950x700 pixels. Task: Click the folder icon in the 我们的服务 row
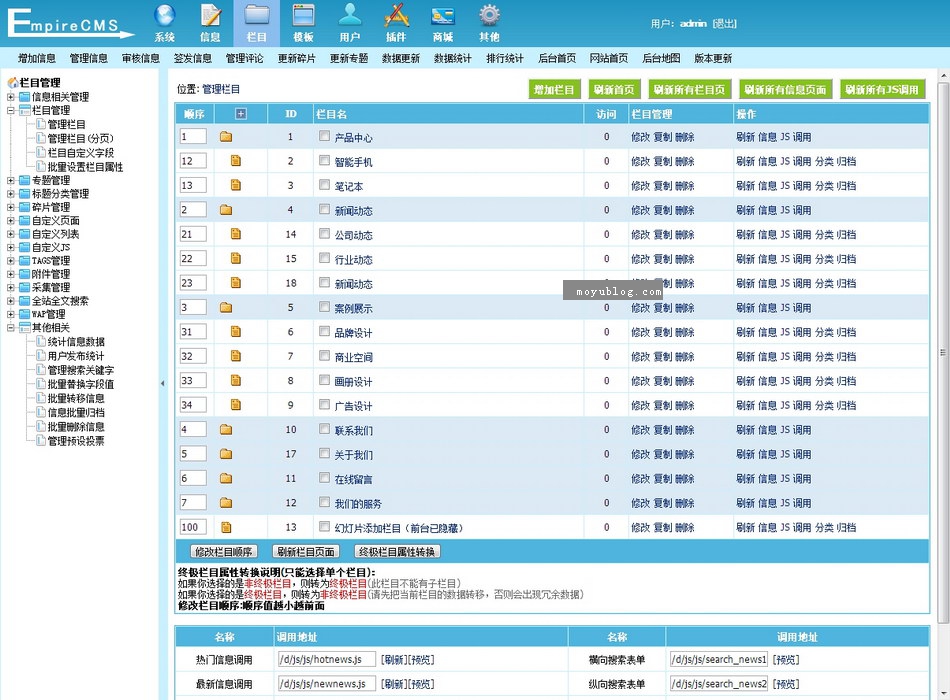[x=226, y=502]
